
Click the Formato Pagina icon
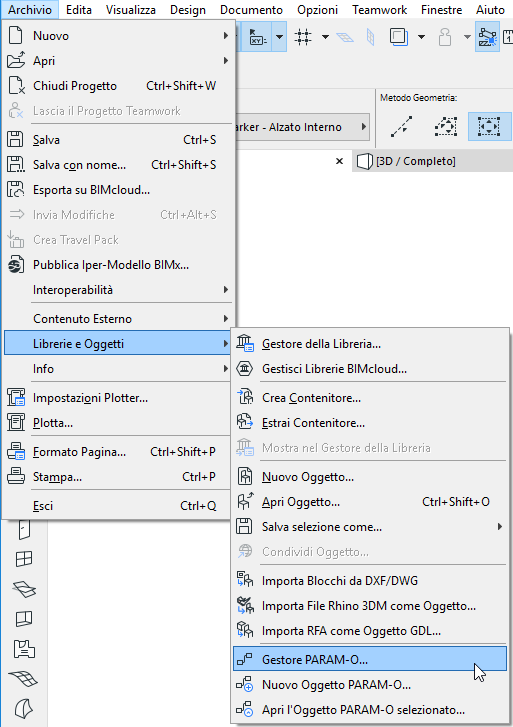16,452
